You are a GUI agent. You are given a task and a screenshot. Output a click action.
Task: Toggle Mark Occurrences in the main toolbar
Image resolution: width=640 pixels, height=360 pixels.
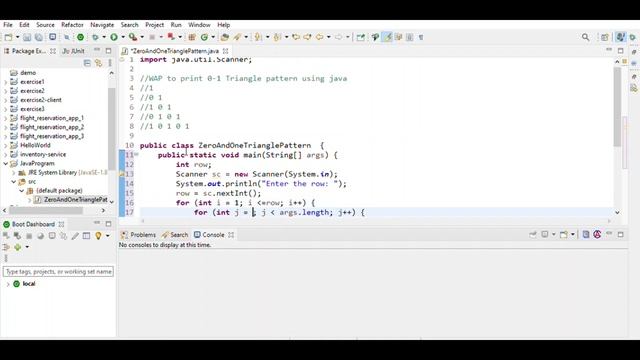387,37
